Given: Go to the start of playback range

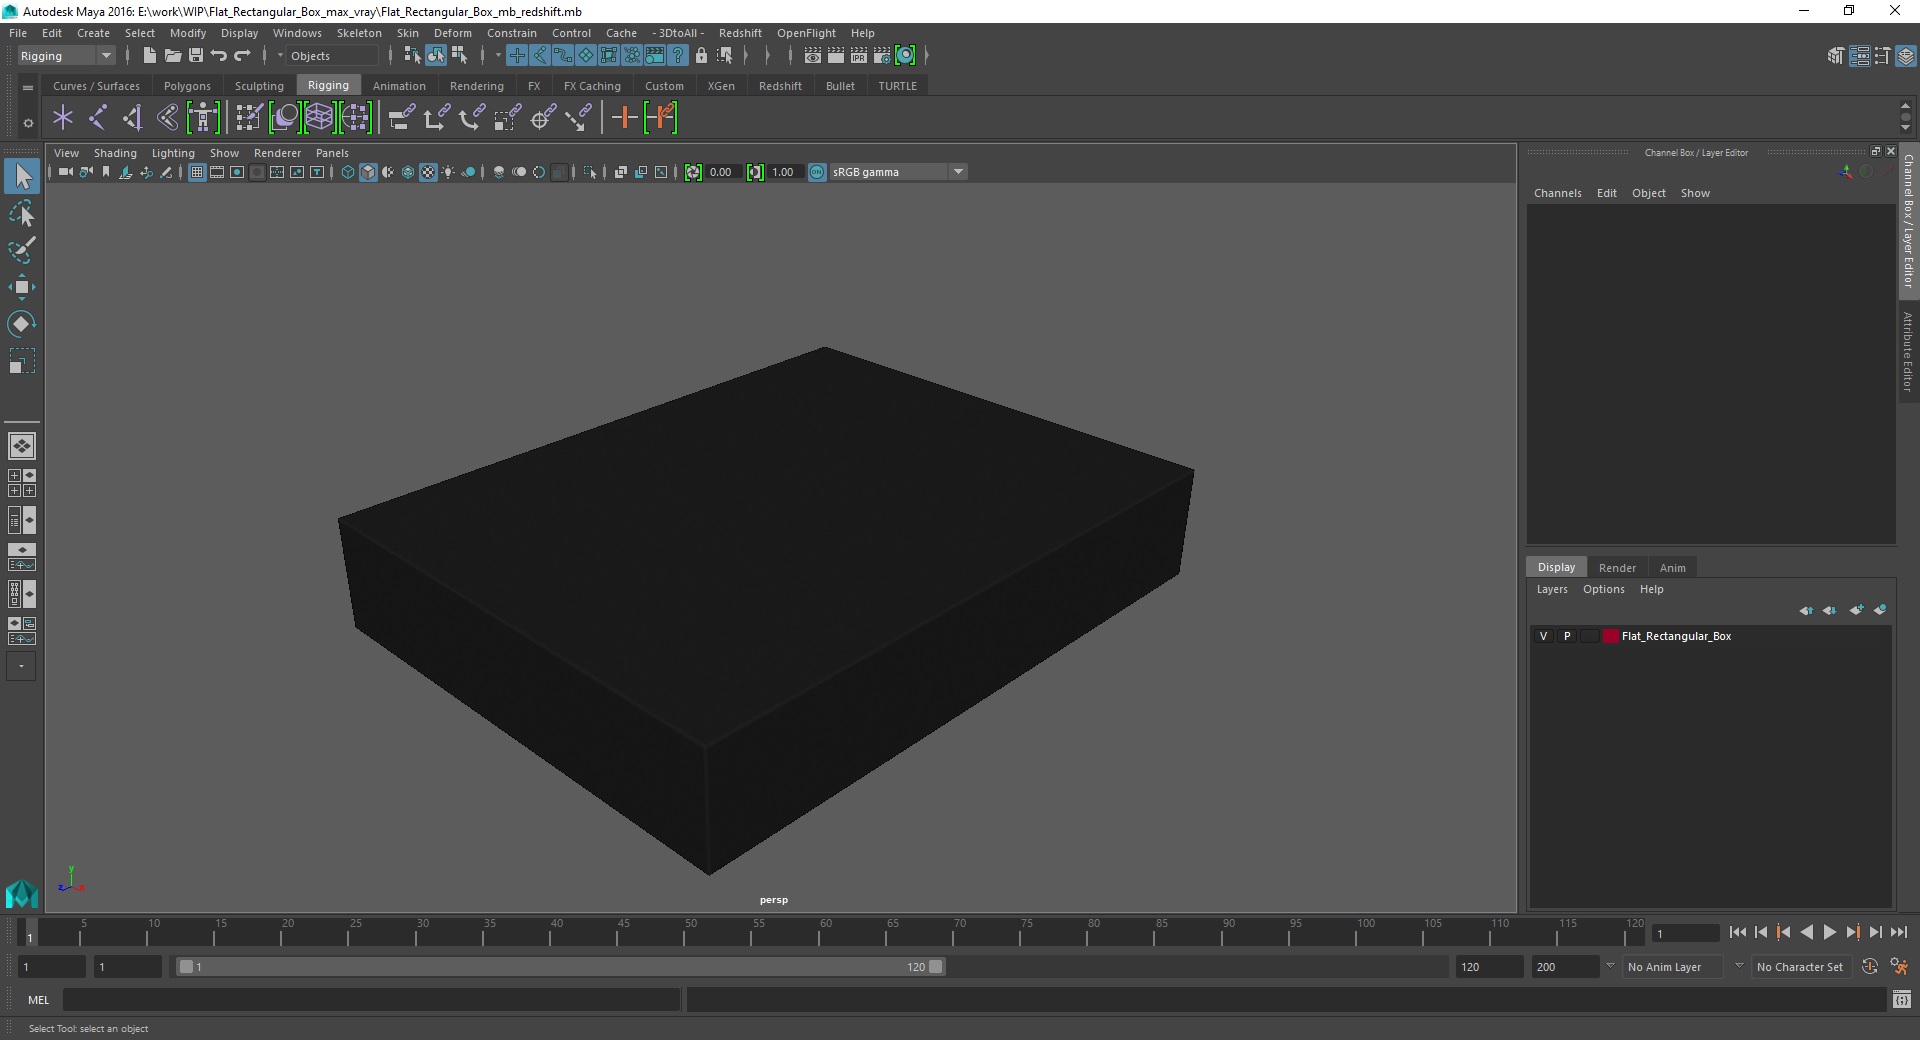Looking at the screenshot, I should 1737,932.
